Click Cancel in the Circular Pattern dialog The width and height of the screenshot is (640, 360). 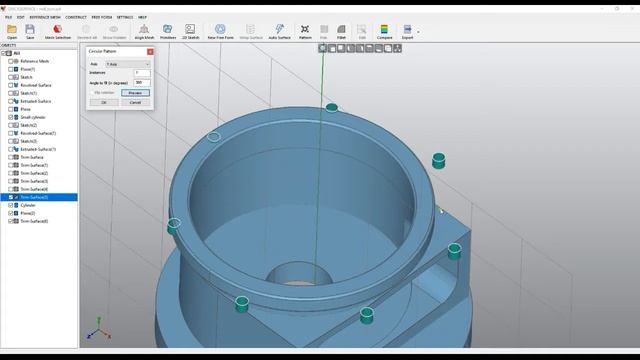coord(136,102)
